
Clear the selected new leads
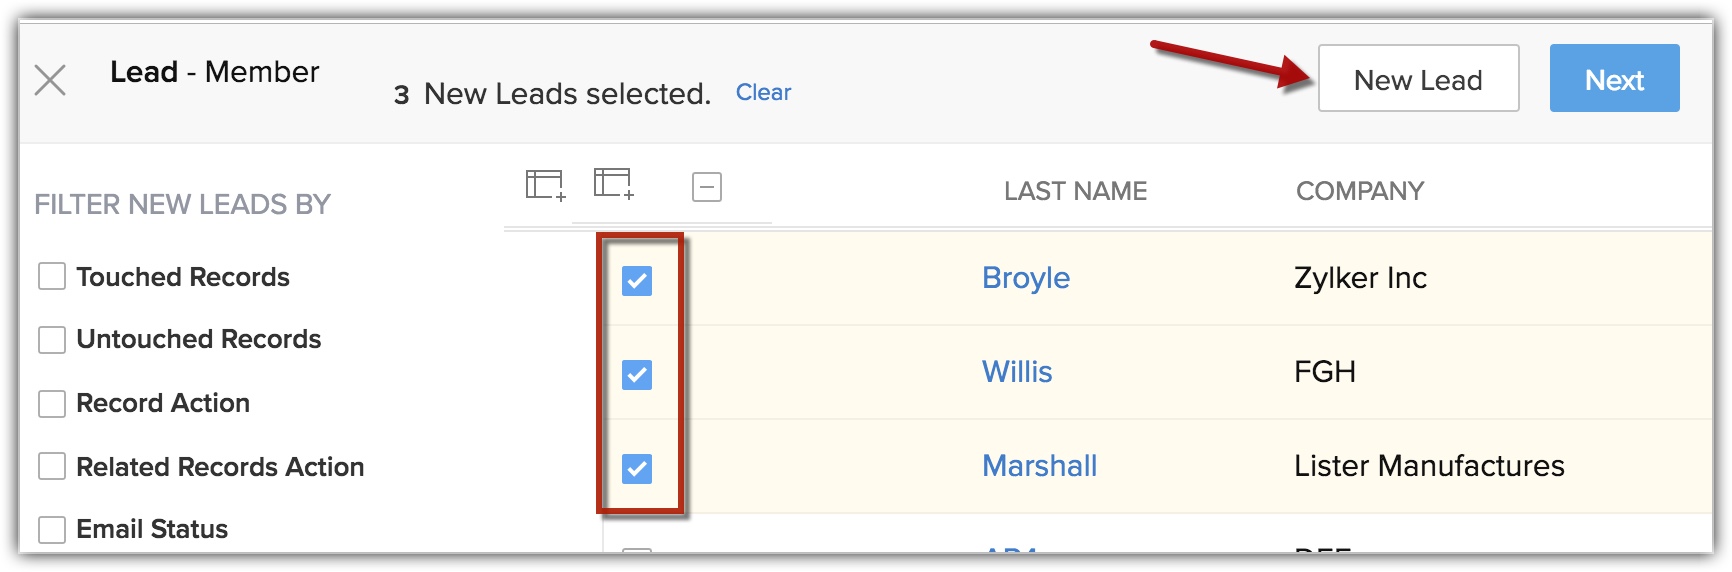pyautogui.click(x=763, y=93)
